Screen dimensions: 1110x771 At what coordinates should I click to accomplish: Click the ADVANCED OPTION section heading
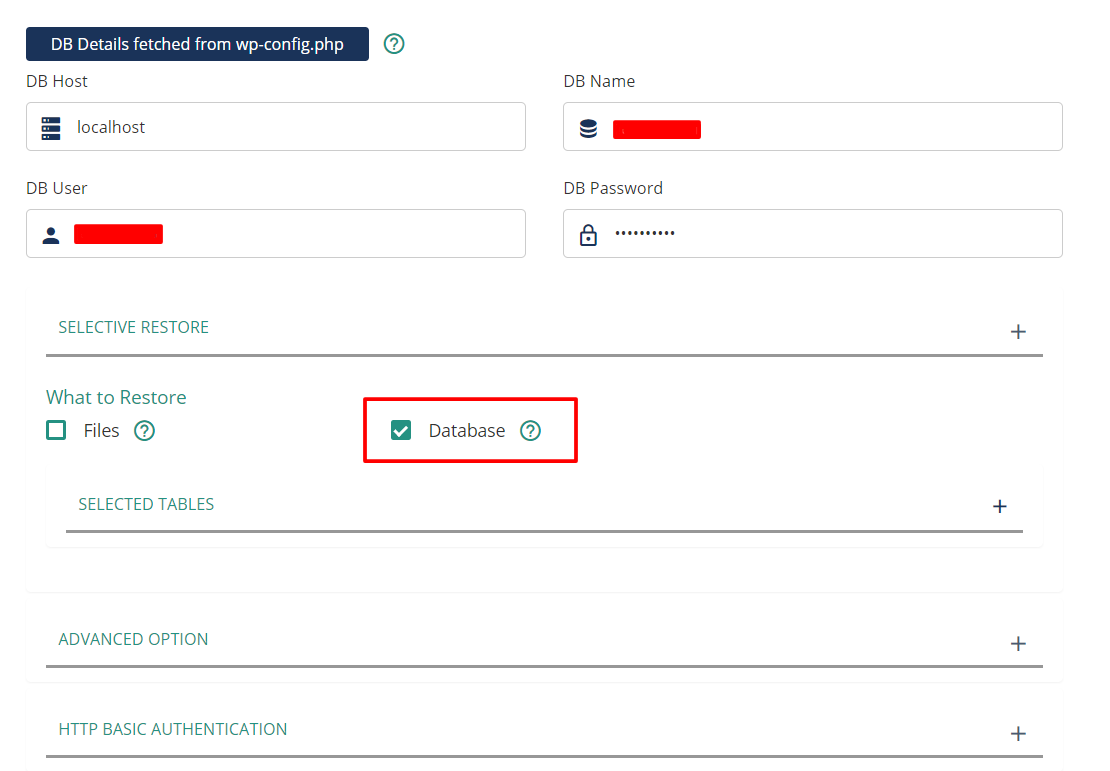coord(133,639)
